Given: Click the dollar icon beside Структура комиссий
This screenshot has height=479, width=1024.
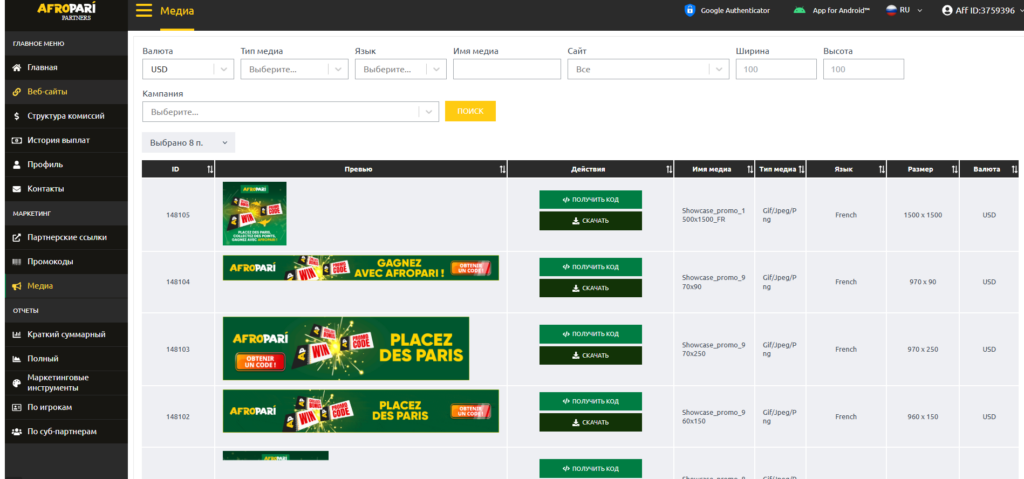Looking at the screenshot, I should coord(17,116).
